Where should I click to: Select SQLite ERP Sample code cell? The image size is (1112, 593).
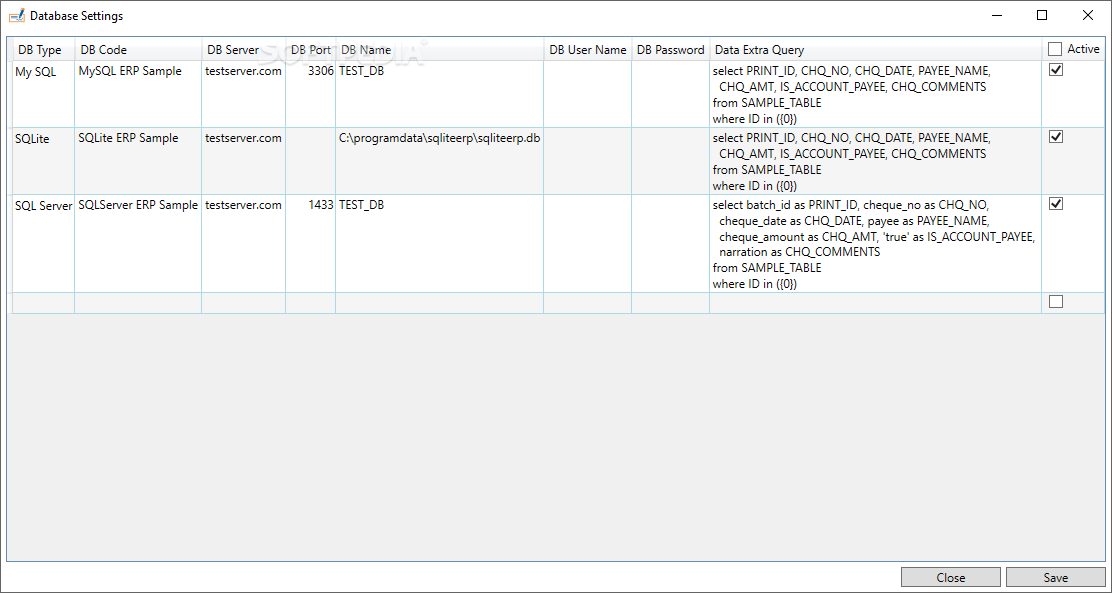(x=138, y=160)
